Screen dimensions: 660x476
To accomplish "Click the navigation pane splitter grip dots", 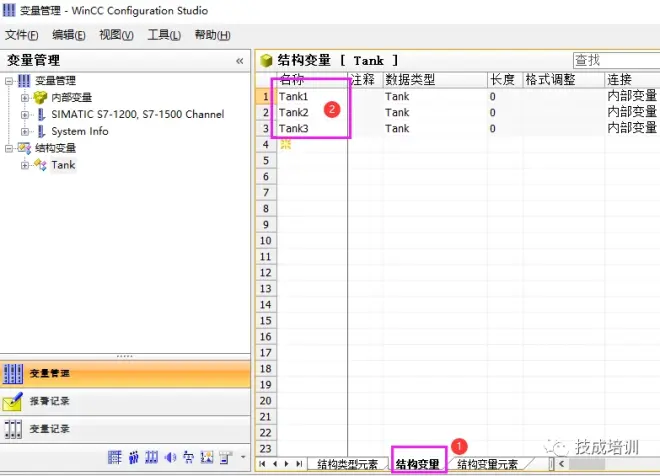I will 125,356.
